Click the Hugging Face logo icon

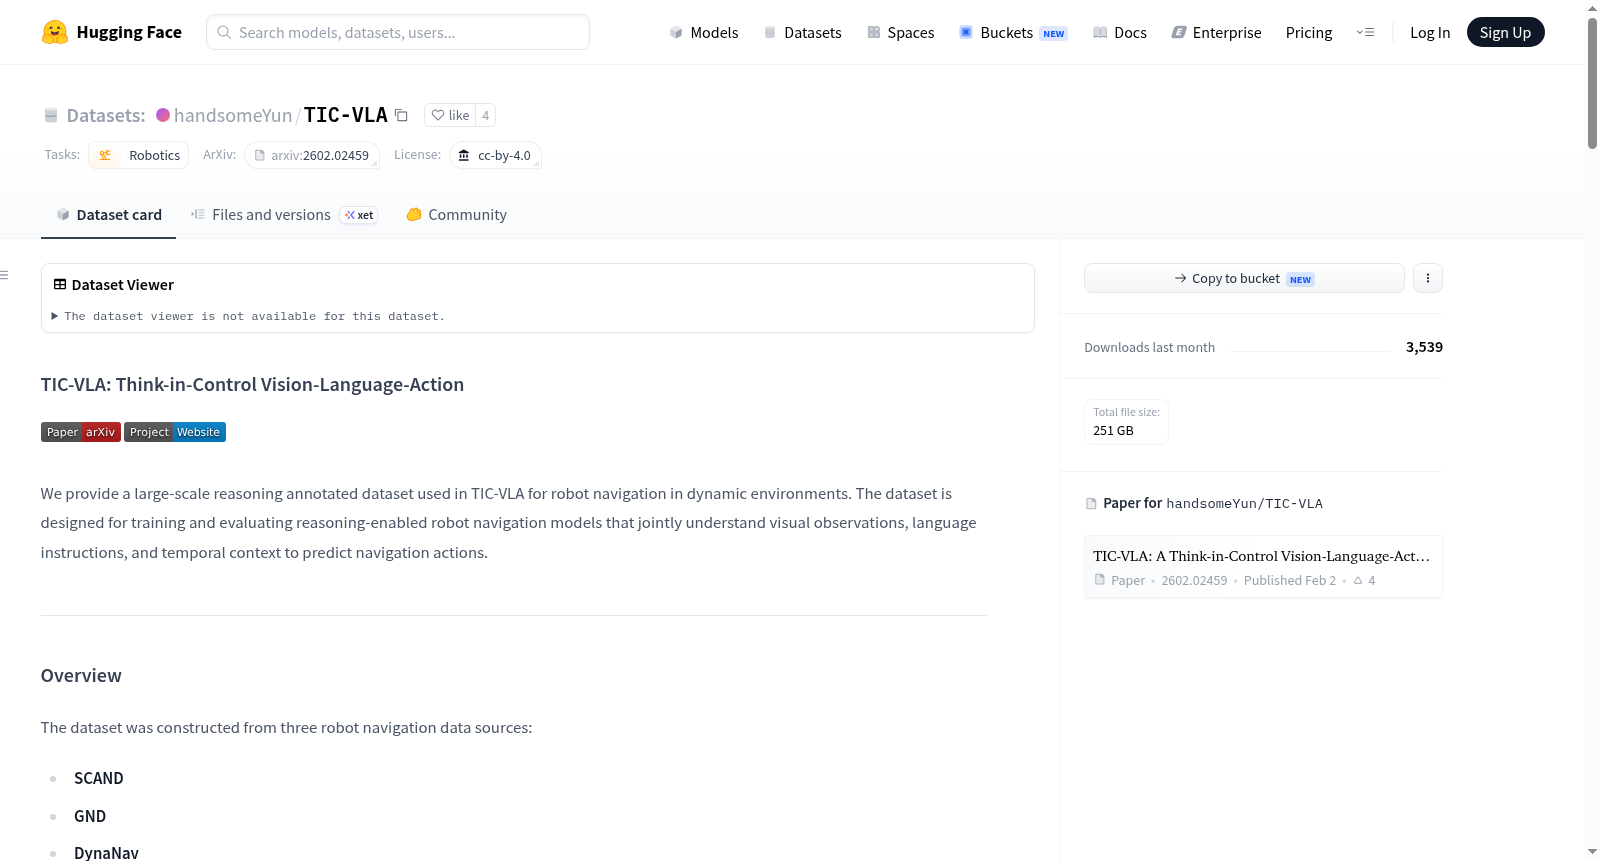click(55, 32)
